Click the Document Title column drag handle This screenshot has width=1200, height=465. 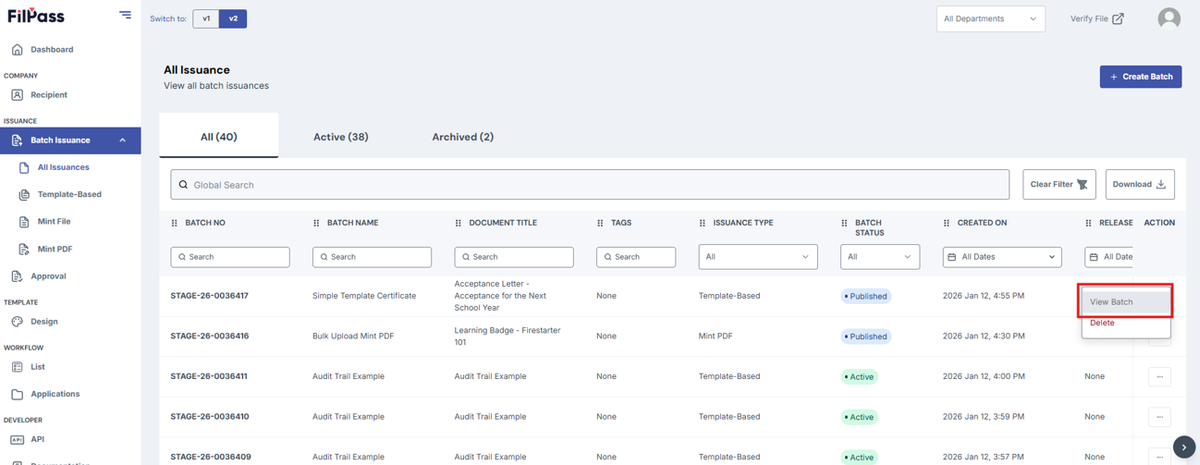[x=458, y=223]
